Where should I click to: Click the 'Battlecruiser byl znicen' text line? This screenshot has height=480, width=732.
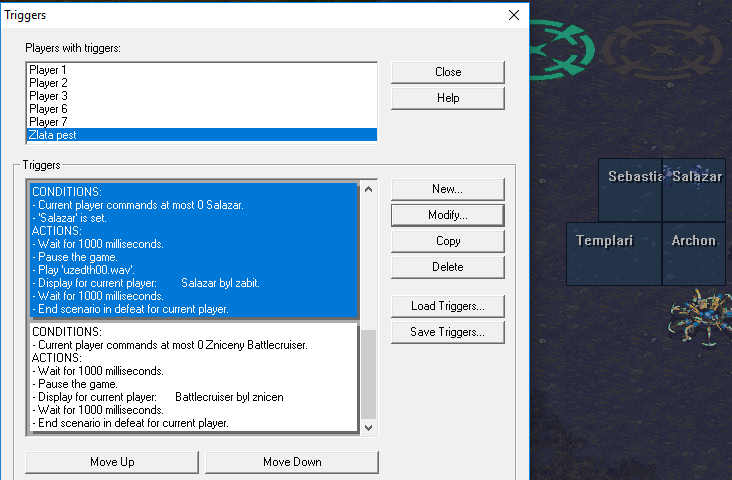pyautogui.click(x=158, y=397)
